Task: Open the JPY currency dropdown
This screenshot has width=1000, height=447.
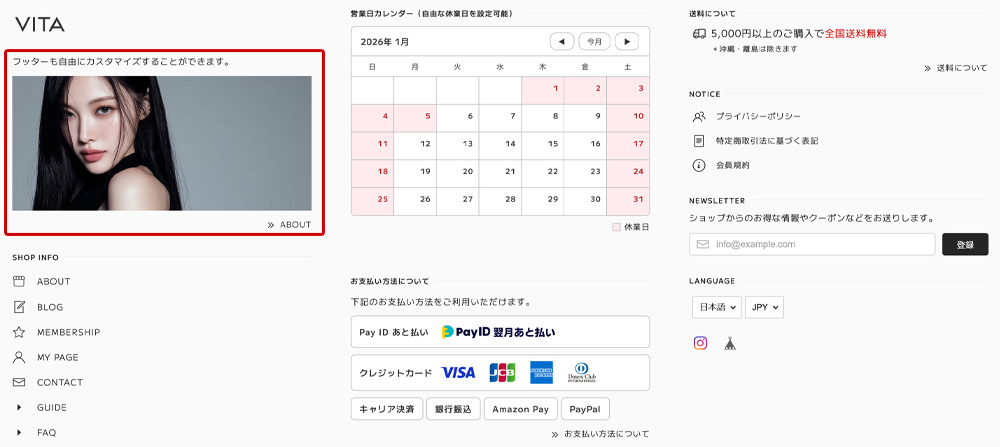Action: click(764, 307)
